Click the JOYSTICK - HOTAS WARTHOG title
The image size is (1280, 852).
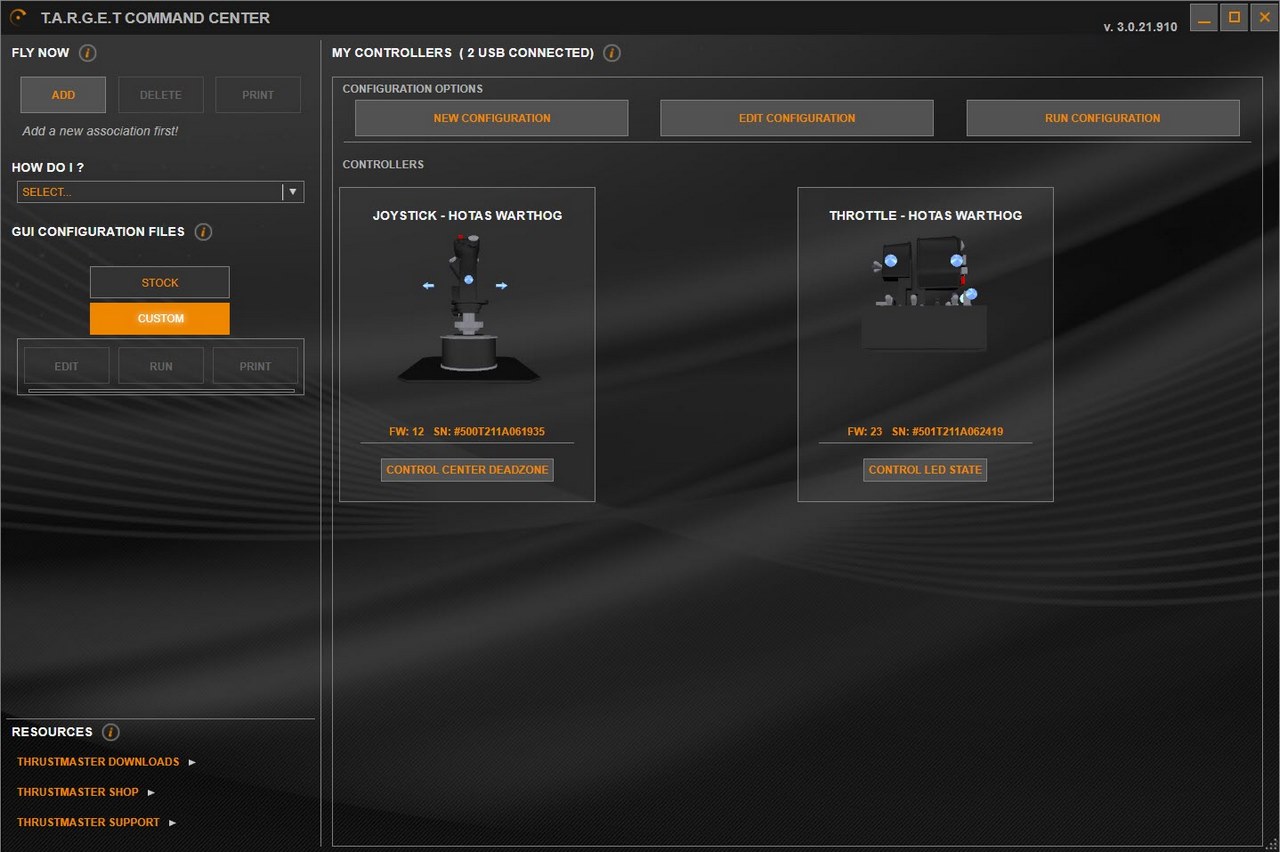click(467, 215)
